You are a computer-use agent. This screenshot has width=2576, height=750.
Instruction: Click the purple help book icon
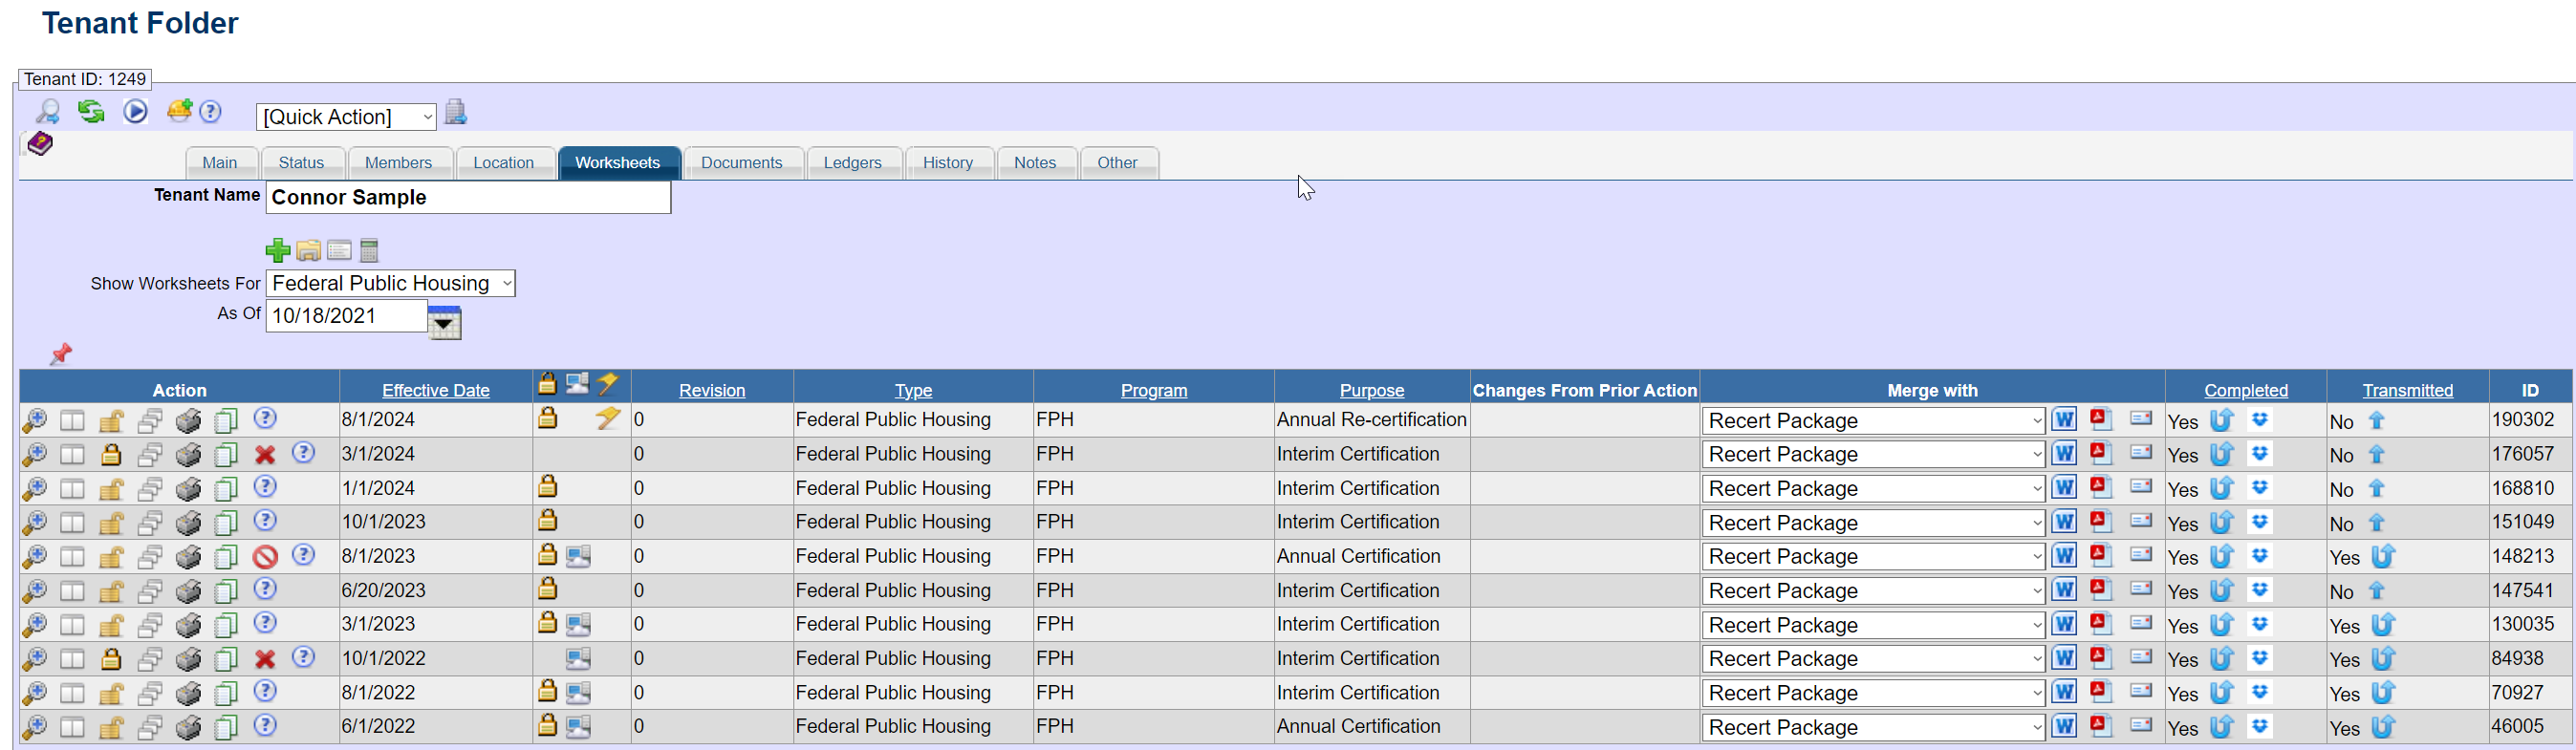pyautogui.click(x=40, y=144)
